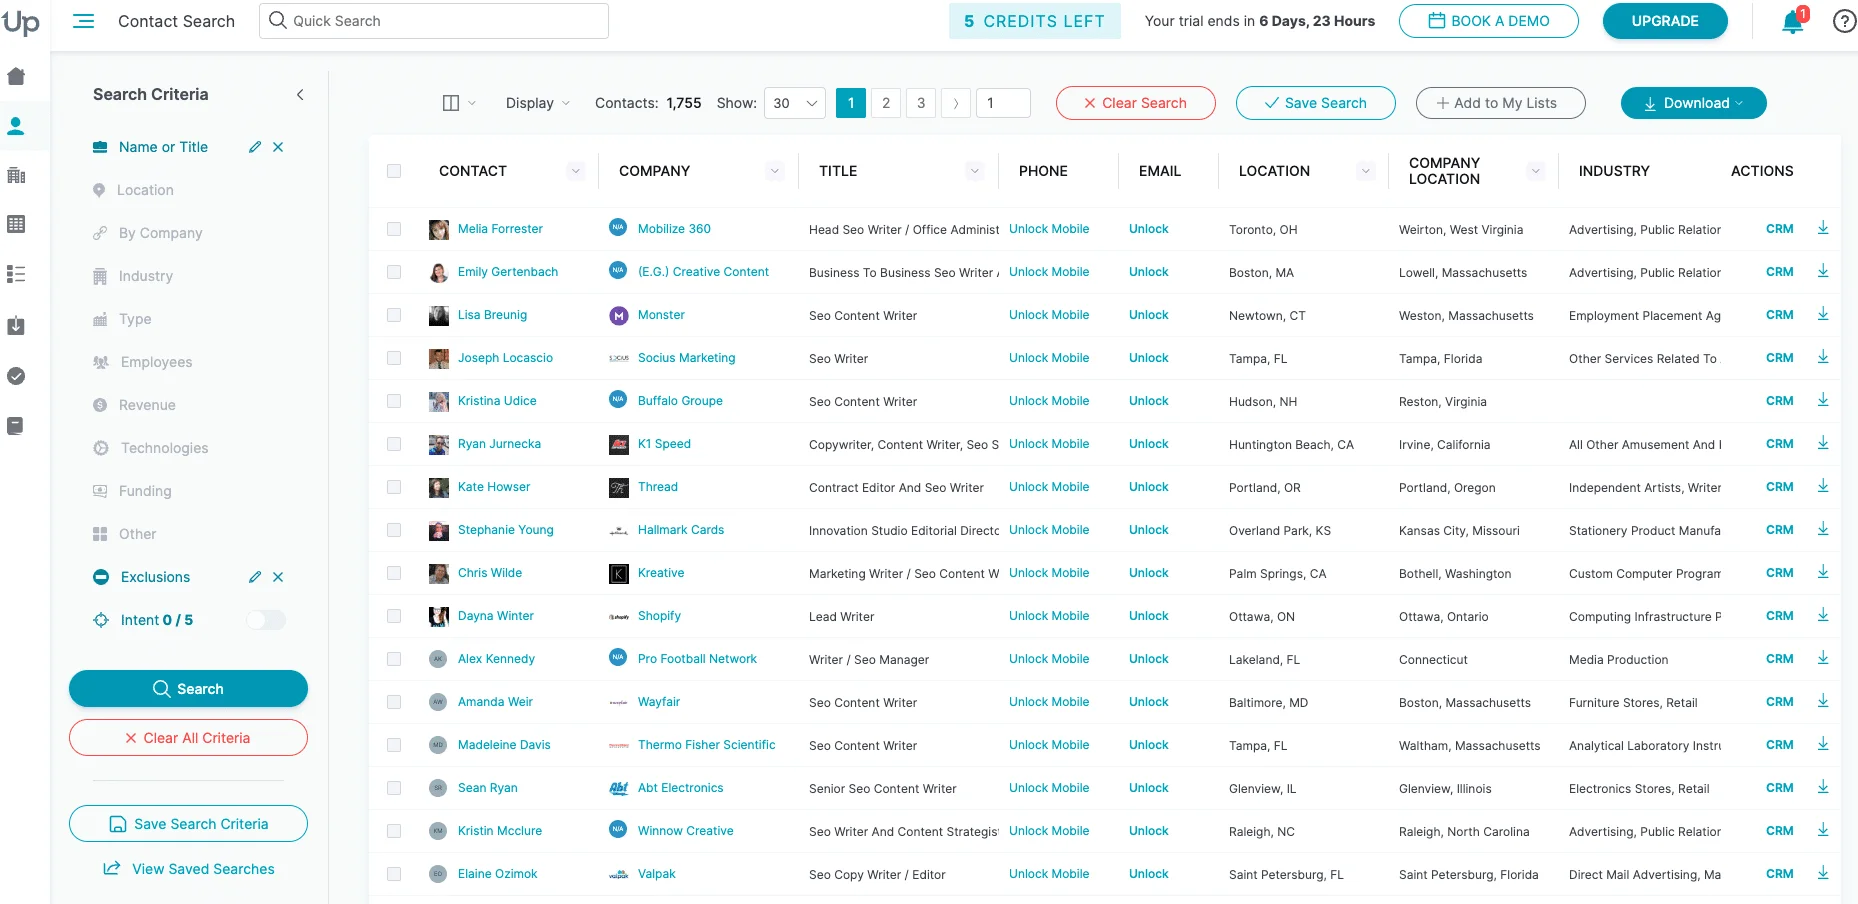
Task: Edit the Name or Title criteria
Action: click(255, 147)
